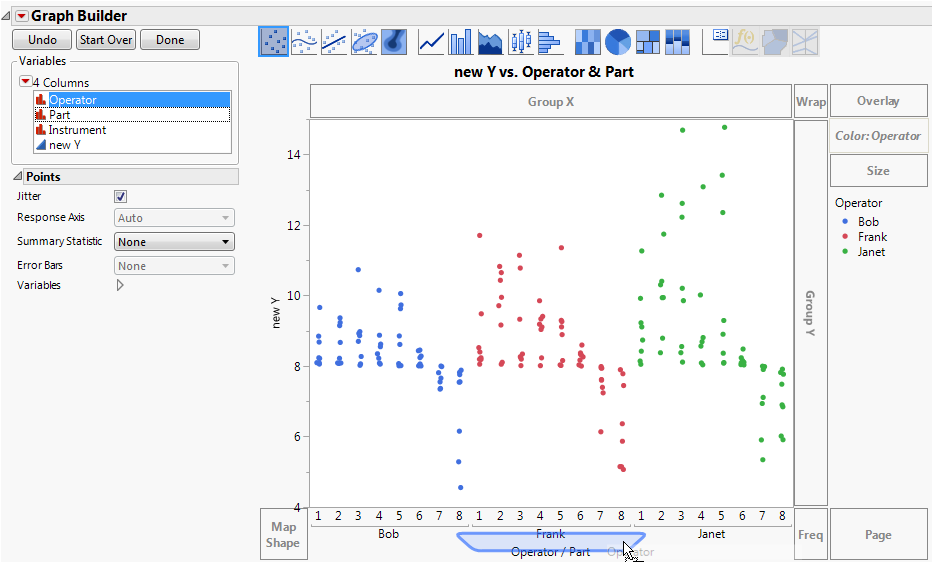934x562 pixels.
Task: Open the Columns red triangle menu
Action: click(25, 82)
